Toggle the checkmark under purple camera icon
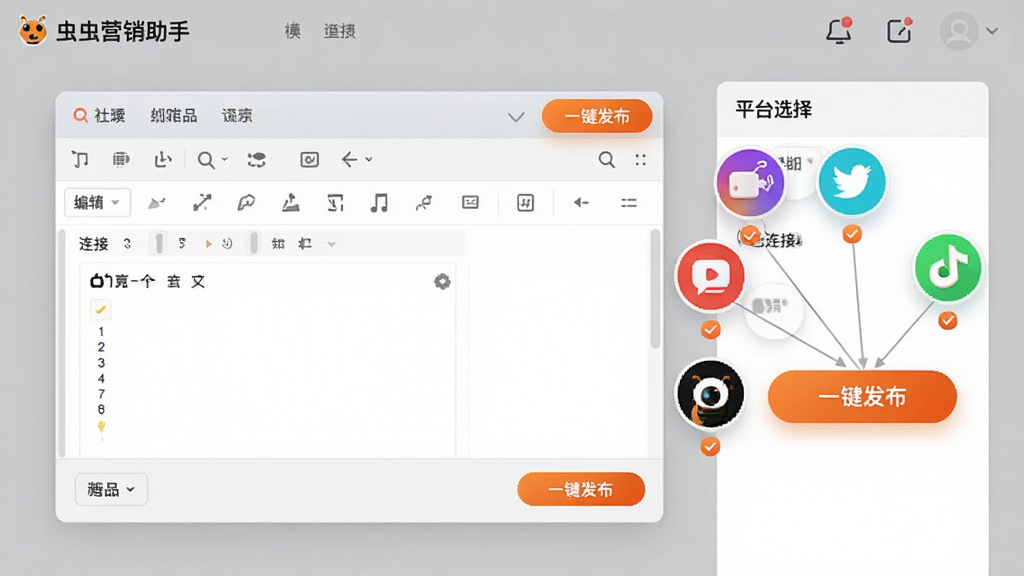This screenshot has height=576, width=1024. [750, 235]
